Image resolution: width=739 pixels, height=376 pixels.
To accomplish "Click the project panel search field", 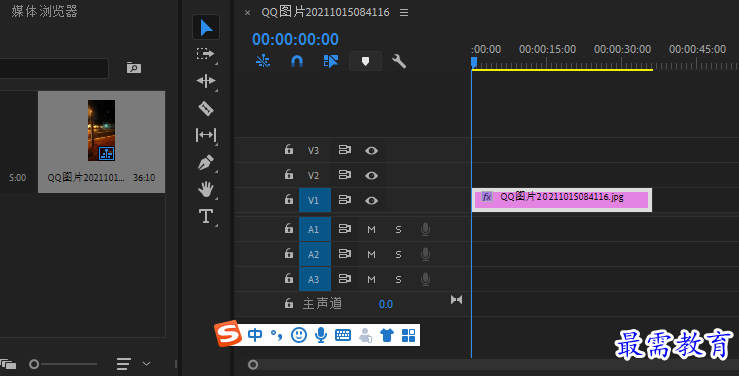I will [54, 68].
